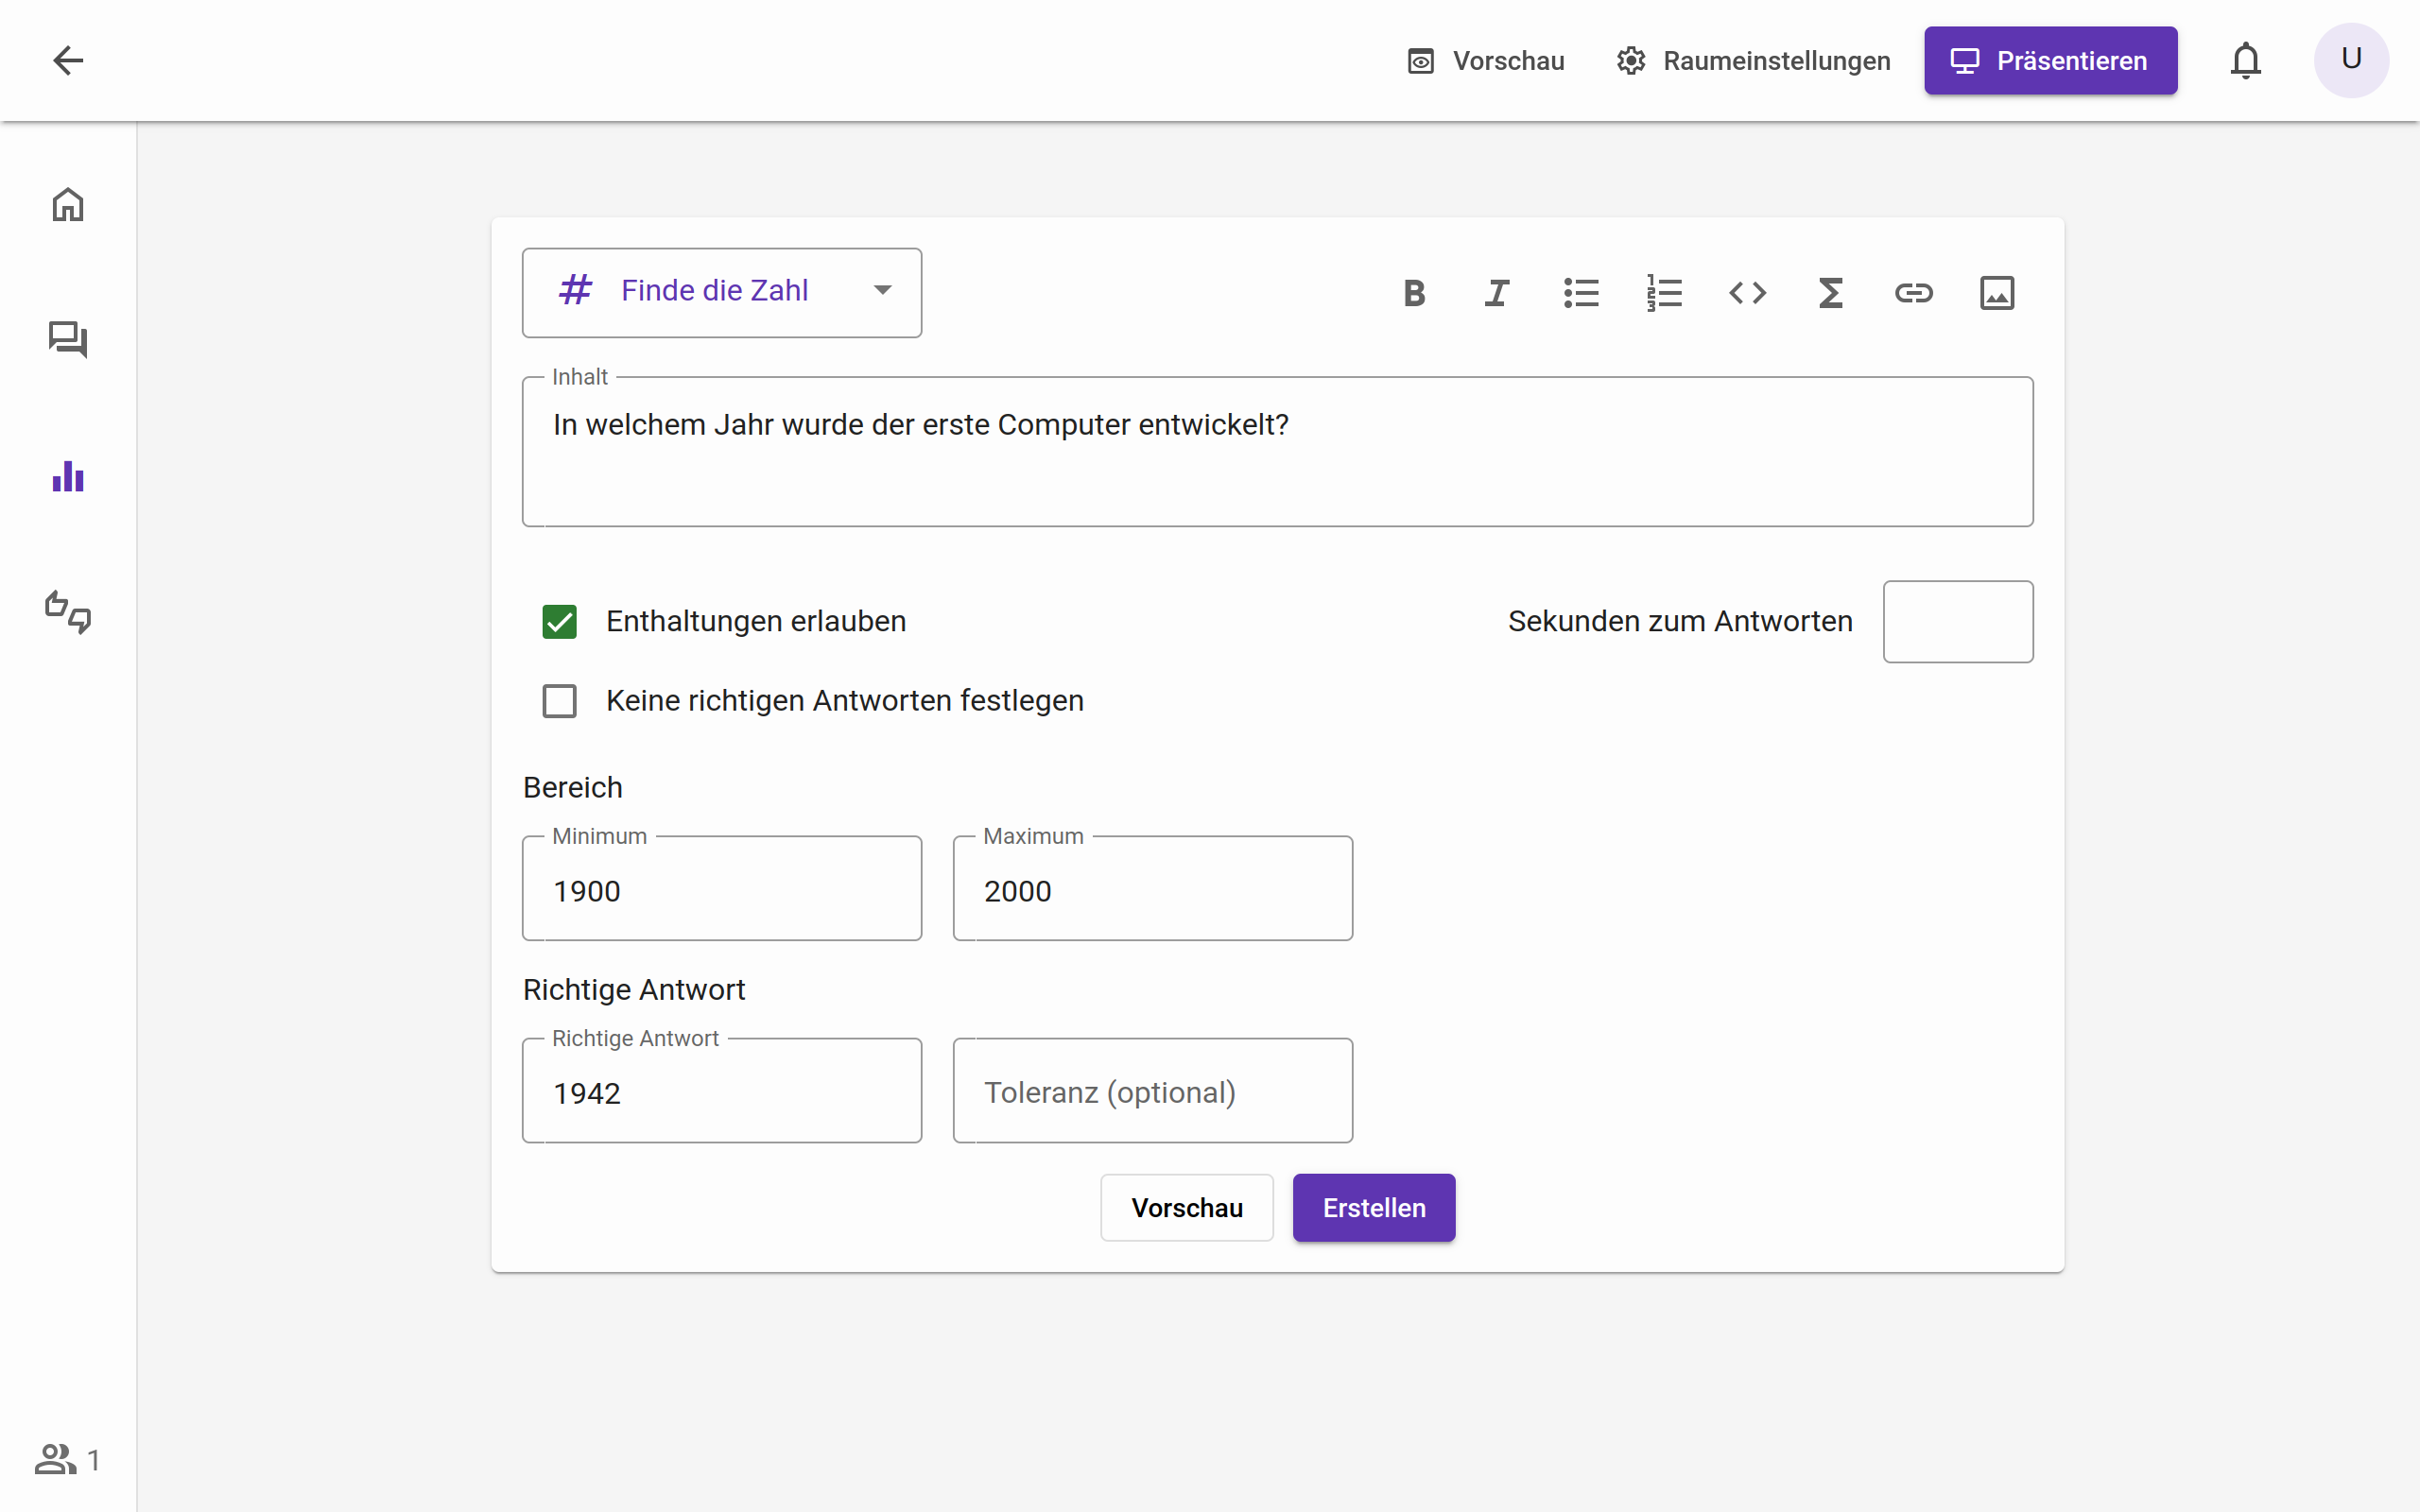Click the hash icon in the Finde die Zahl selector
Viewport: 2420px width, 1512px height.
pos(575,290)
